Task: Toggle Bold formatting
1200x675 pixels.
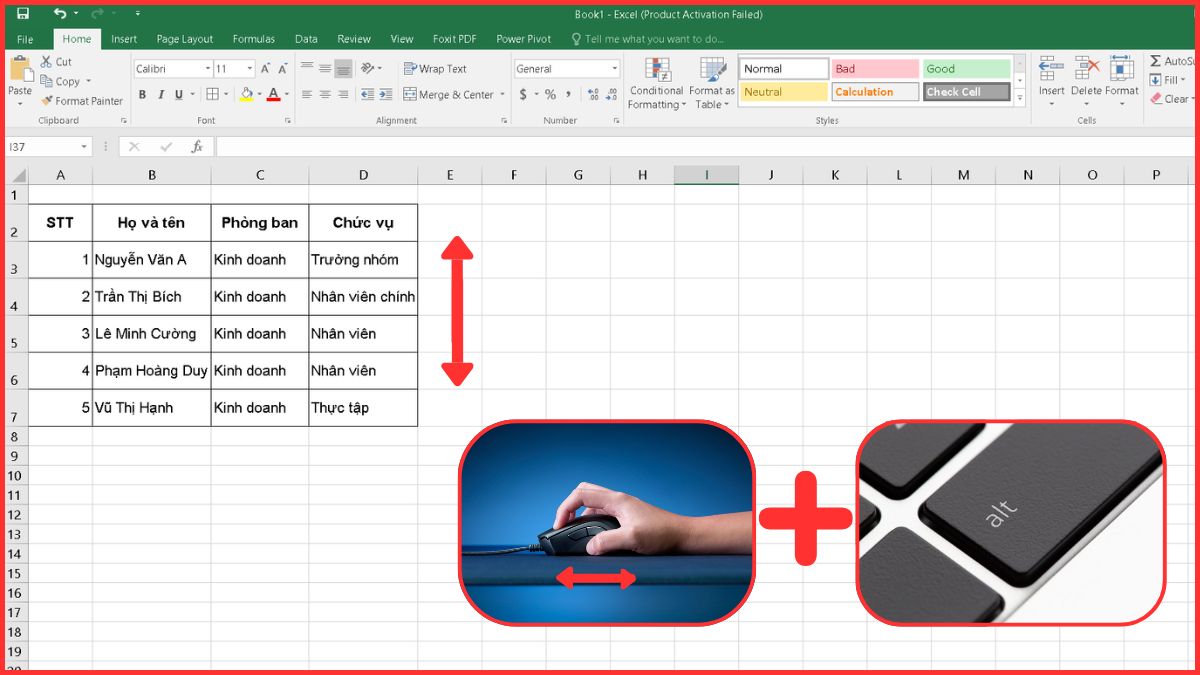Action: click(143, 95)
